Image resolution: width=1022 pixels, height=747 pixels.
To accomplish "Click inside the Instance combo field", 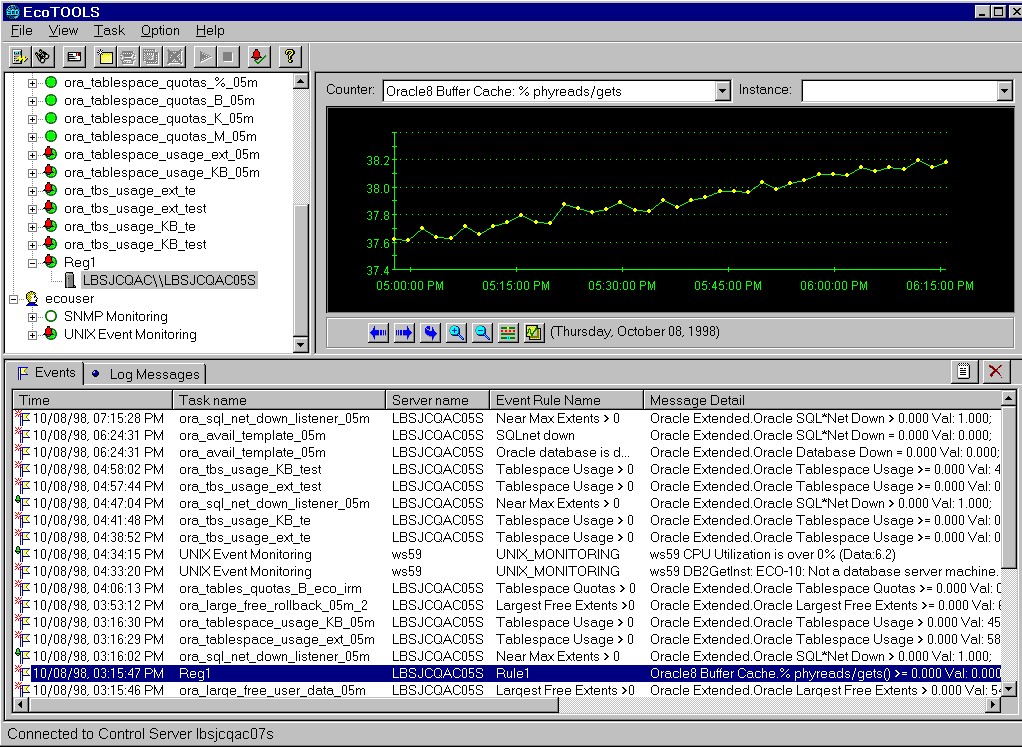I will click(899, 91).
